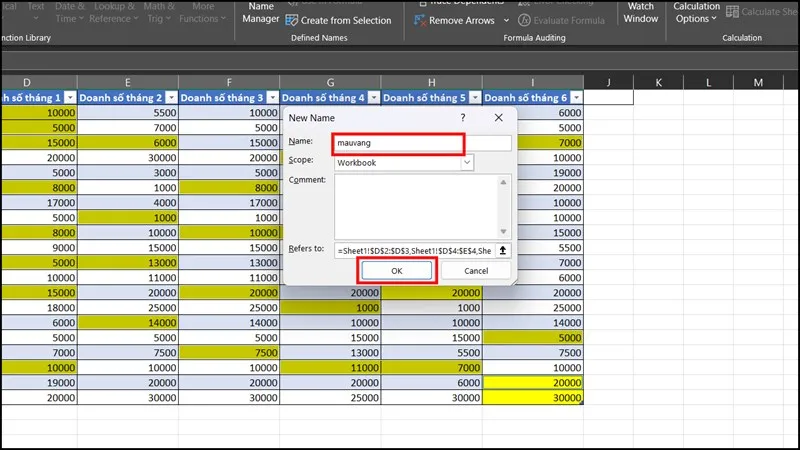Viewport: 800px width, 450px height.
Task: Click Create from Selection icon
Action: [x=292, y=20]
